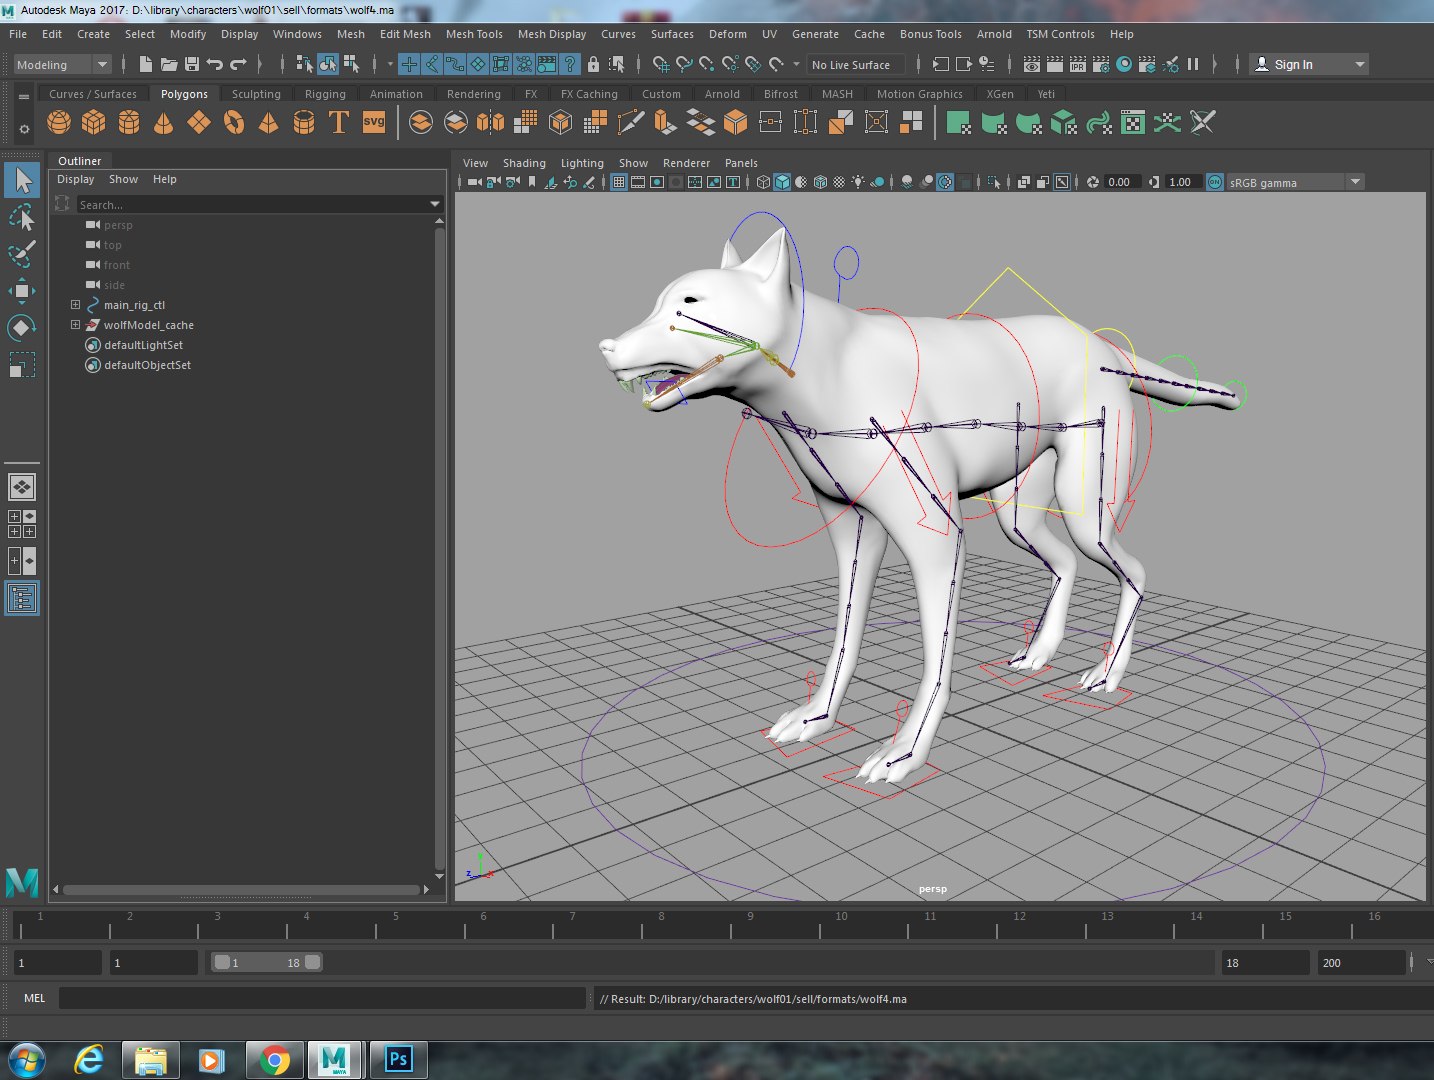Create a polygon pyramid from the shelf
This screenshot has height=1080, width=1434.
[x=268, y=123]
